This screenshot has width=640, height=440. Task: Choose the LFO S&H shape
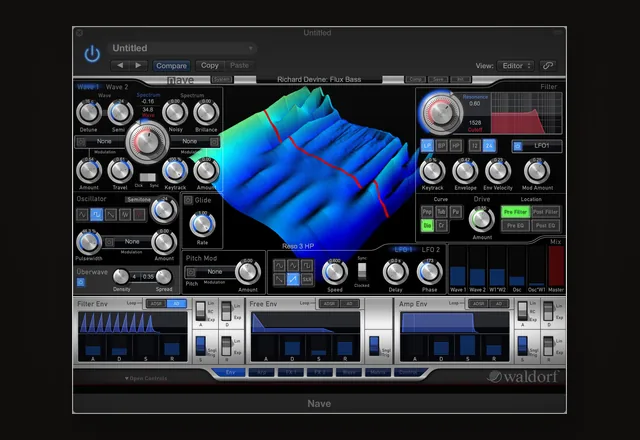307,279
